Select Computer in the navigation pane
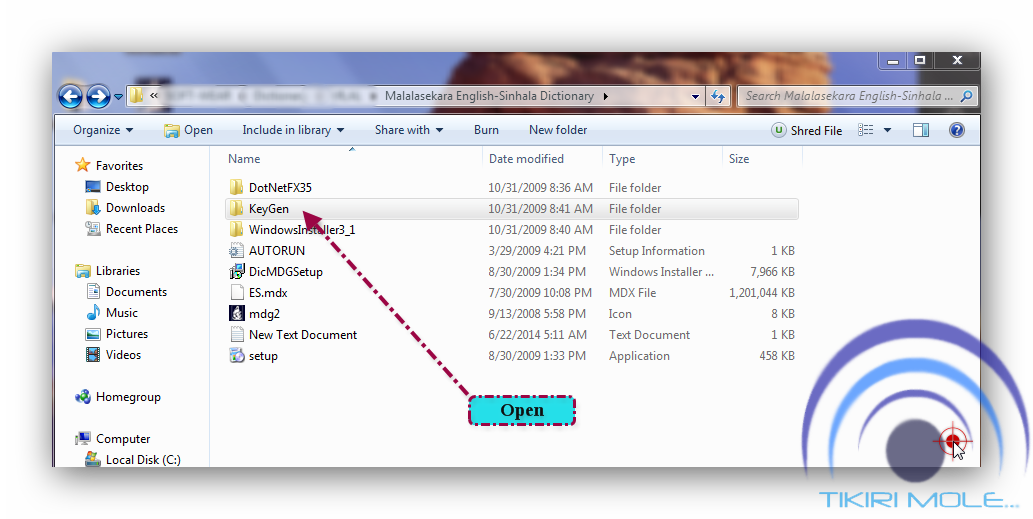1033x519 pixels. point(113,439)
